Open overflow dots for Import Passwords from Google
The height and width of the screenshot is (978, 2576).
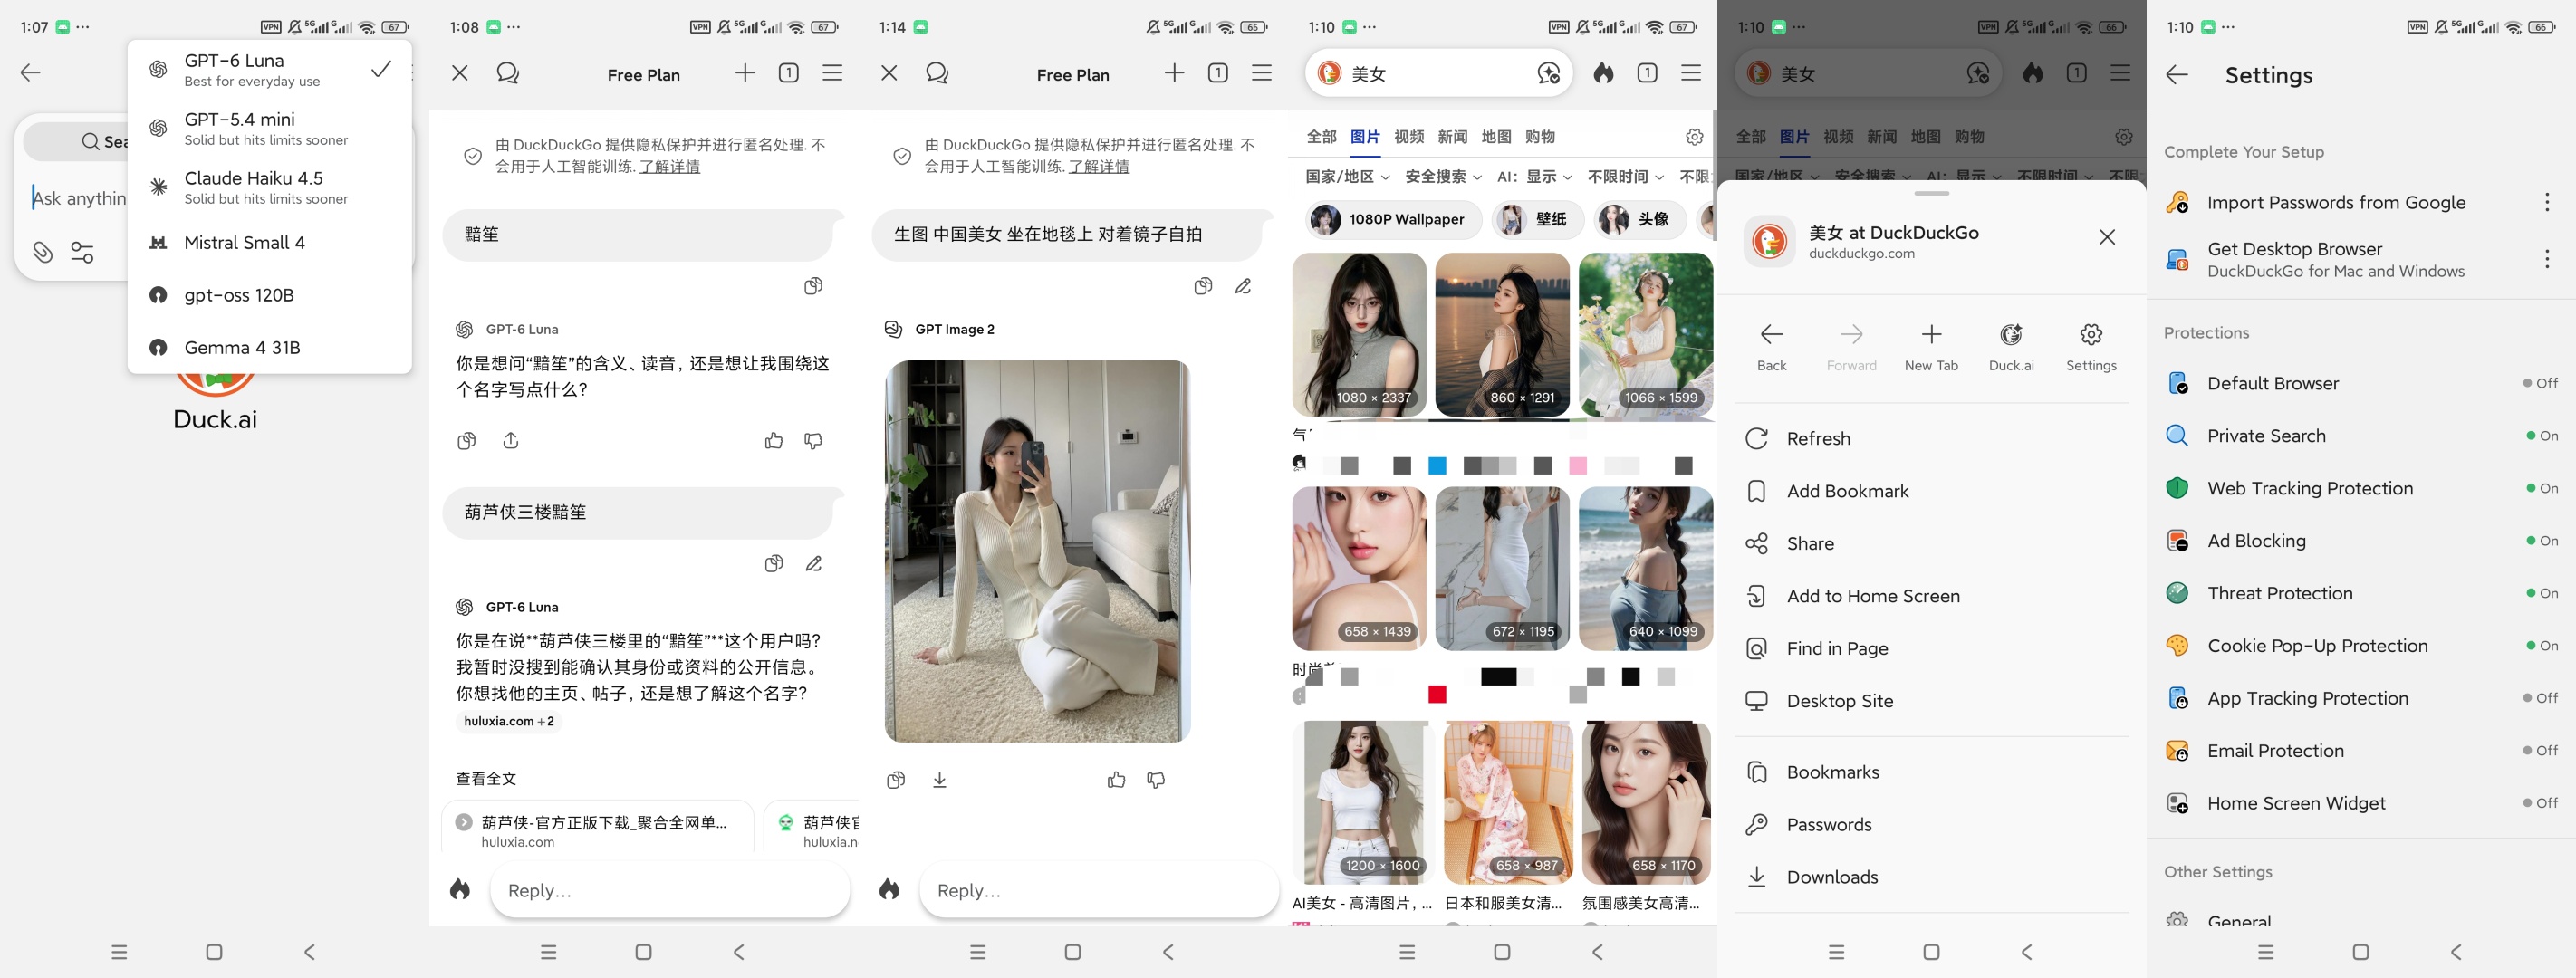2546,202
